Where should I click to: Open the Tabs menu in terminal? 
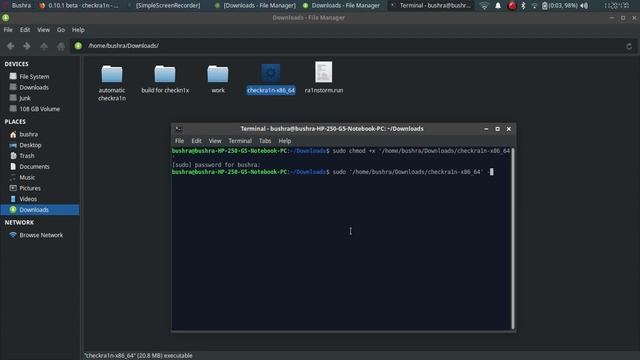(x=265, y=141)
